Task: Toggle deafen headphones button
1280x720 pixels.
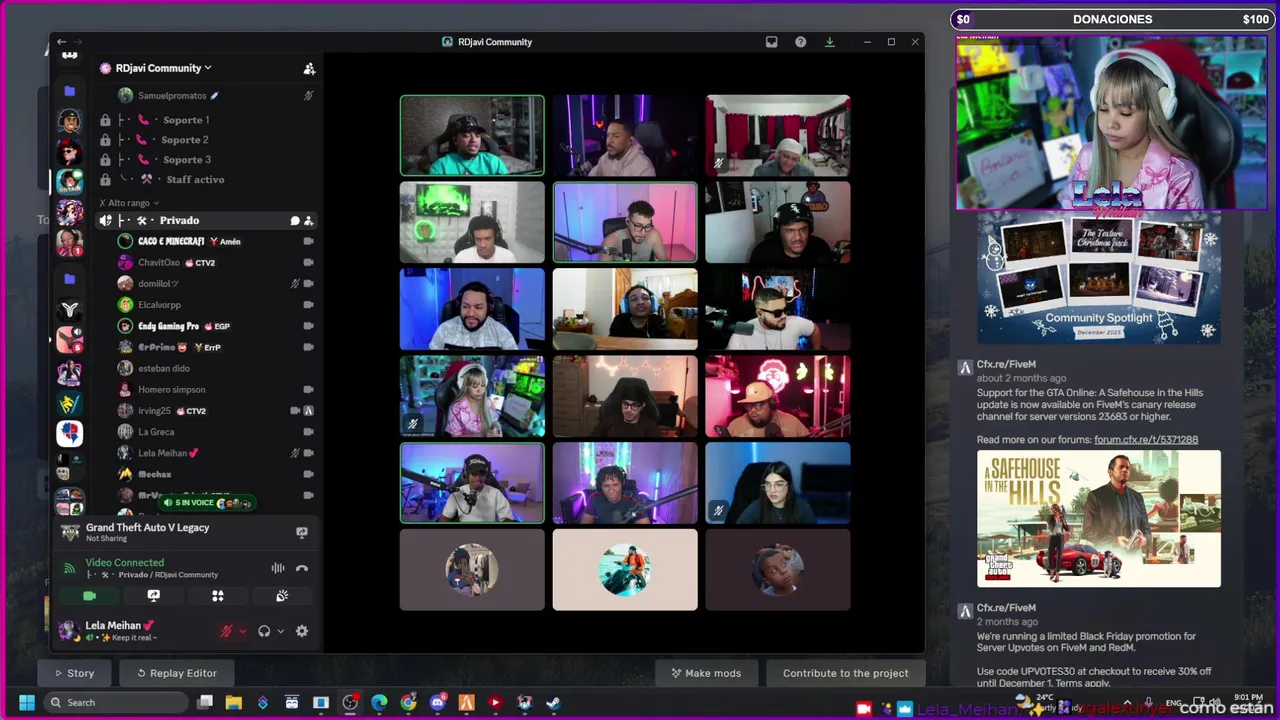Action: pyautogui.click(x=264, y=631)
